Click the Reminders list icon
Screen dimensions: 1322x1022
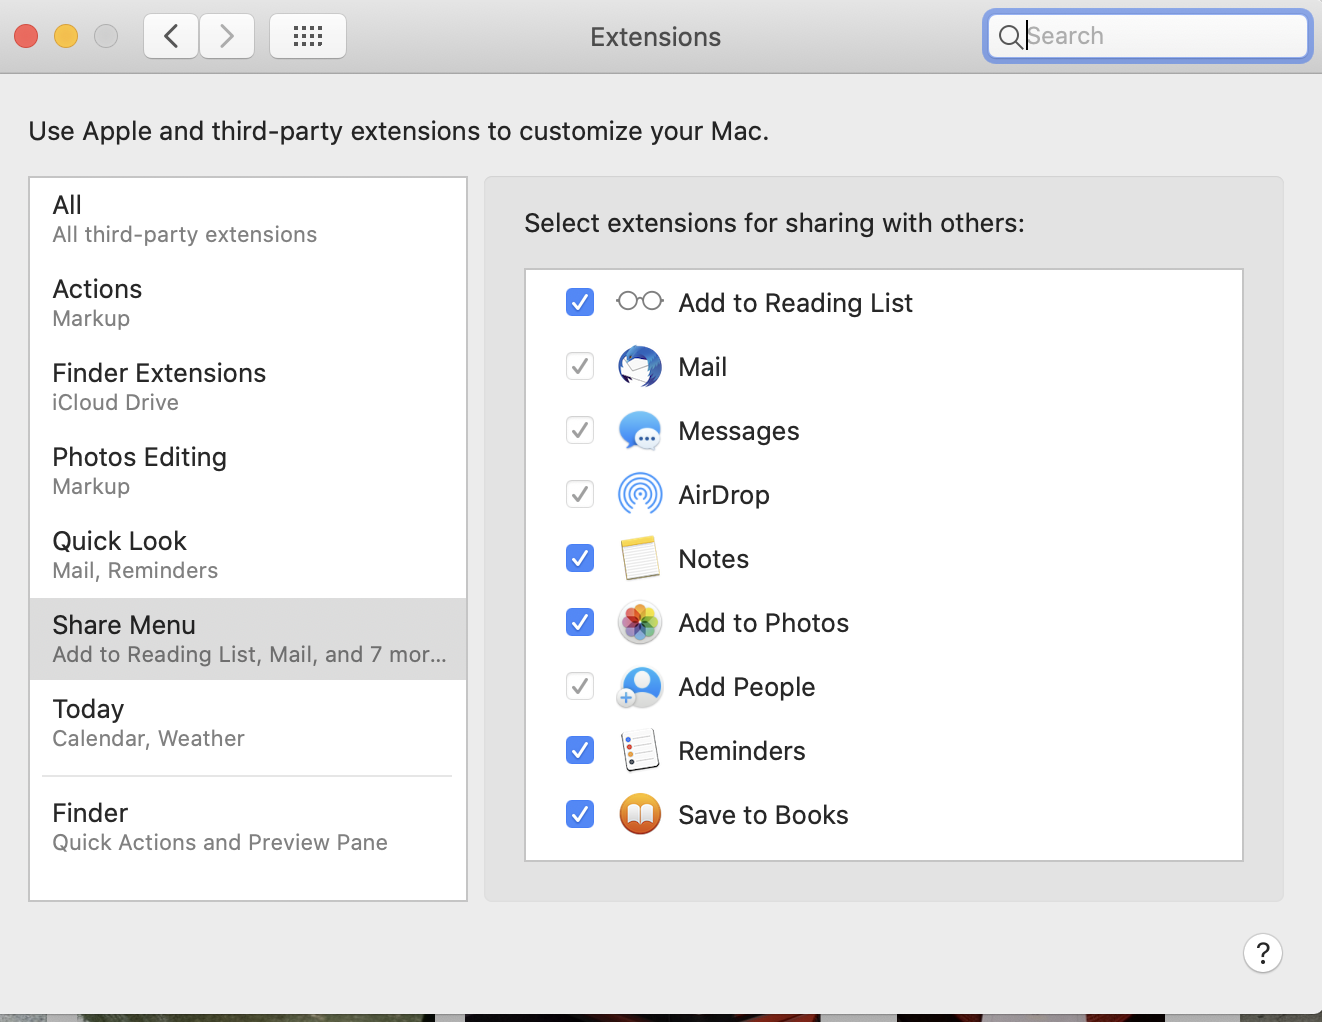(x=640, y=750)
